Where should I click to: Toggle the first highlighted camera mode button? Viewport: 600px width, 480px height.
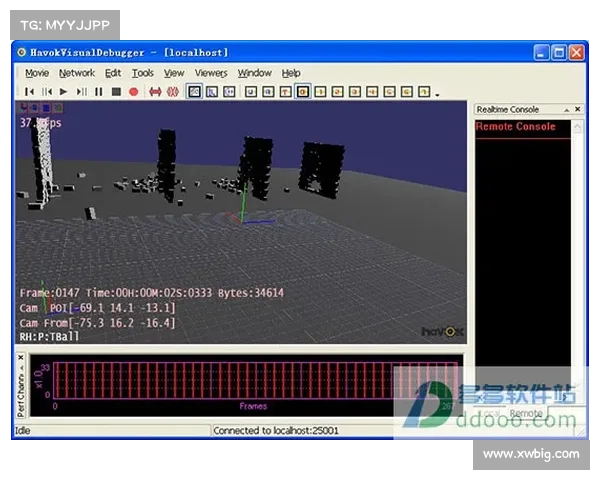[x=195, y=92]
